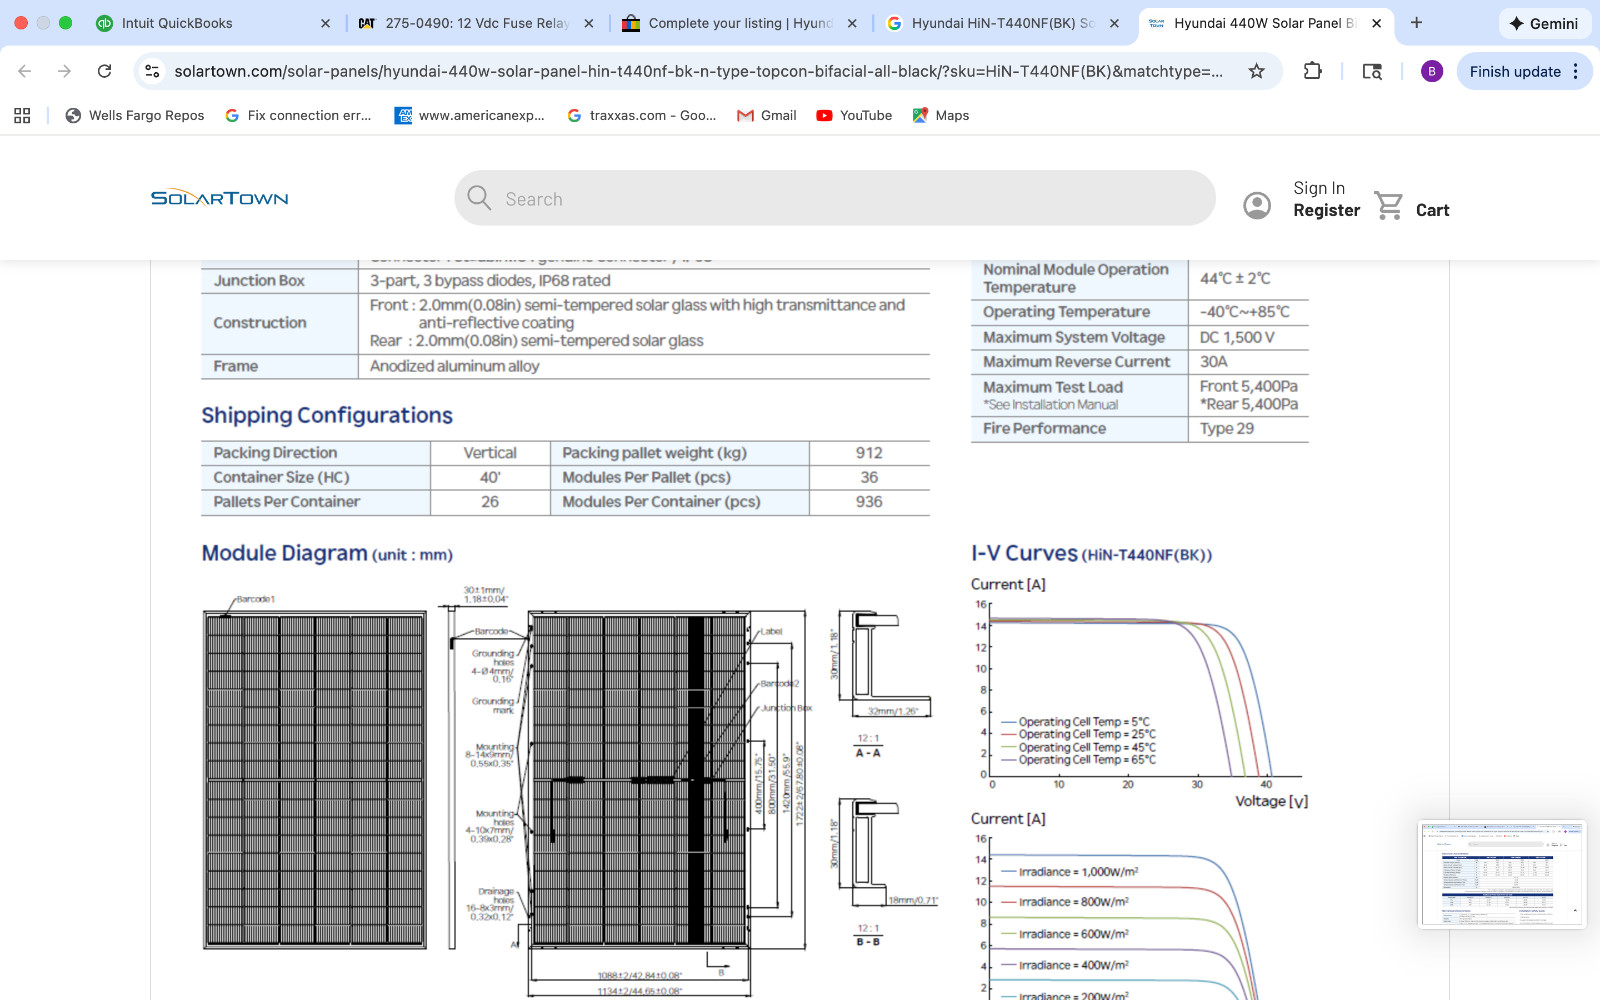Viewport: 1600px width, 1000px height.
Task: View site information icon in address bar
Action: pos(152,71)
